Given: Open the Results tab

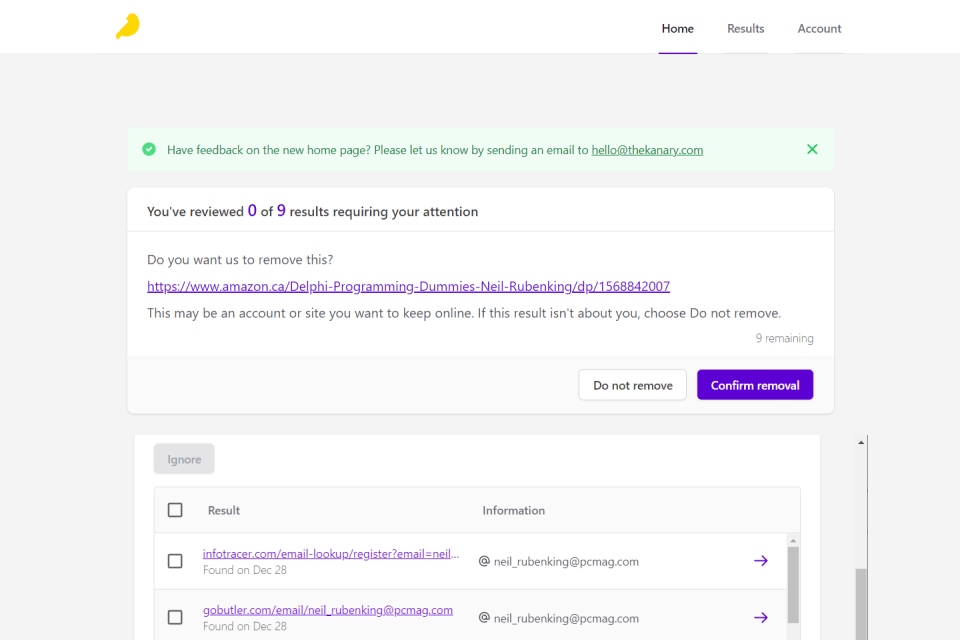Looking at the screenshot, I should point(745,29).
